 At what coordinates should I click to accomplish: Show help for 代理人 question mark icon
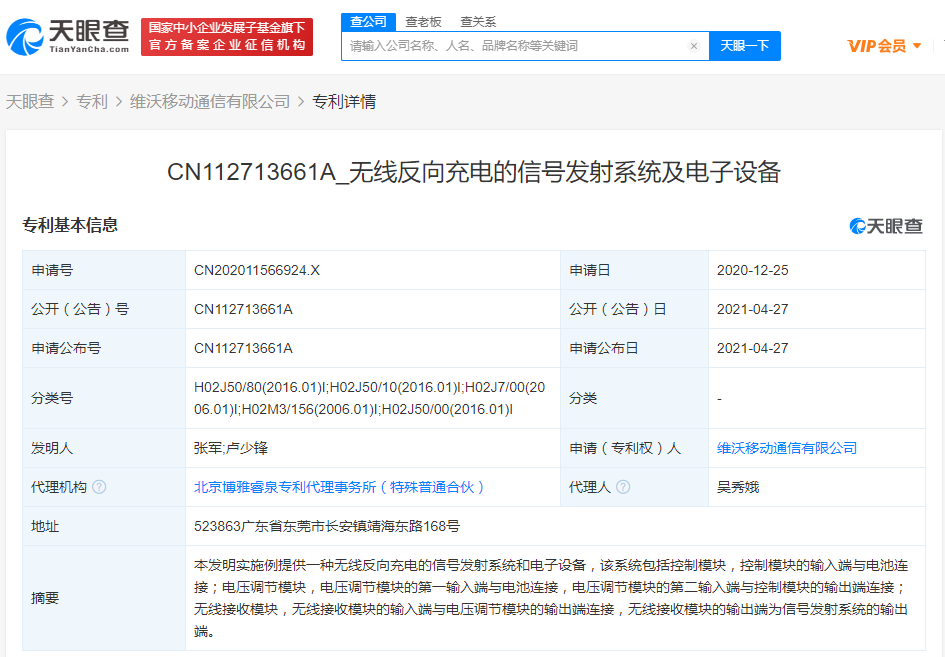pyautogui.click(x=624, y=487)
